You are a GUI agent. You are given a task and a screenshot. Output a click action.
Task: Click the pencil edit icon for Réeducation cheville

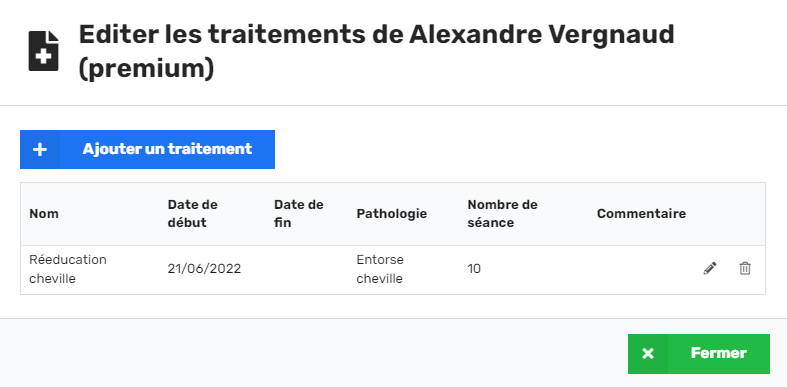(710, 269)
